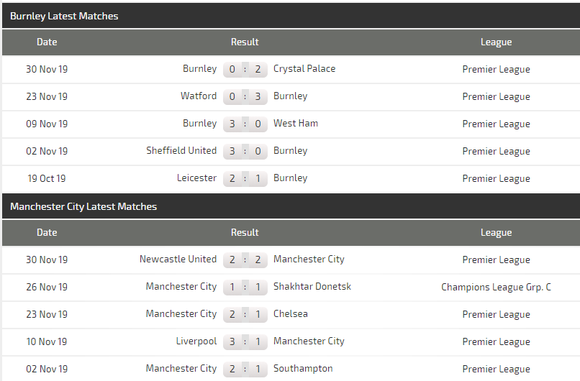Image resolution: width=580 pixels, height=381 pixels.
Task: Select the Sheffield United team name
Action: (181, 151)
